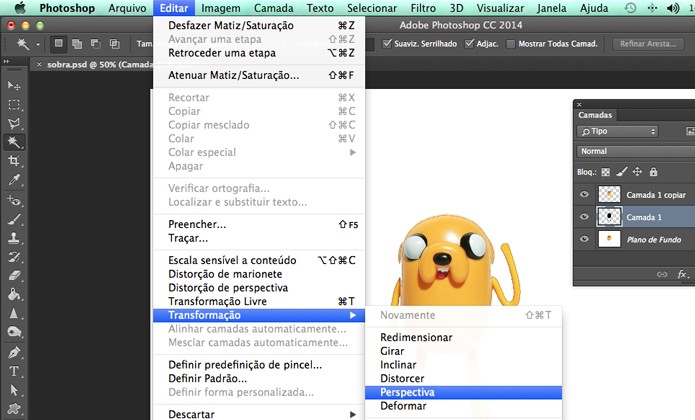
Task: Lock all with padlock icon
Action: (x=653, y=172)
